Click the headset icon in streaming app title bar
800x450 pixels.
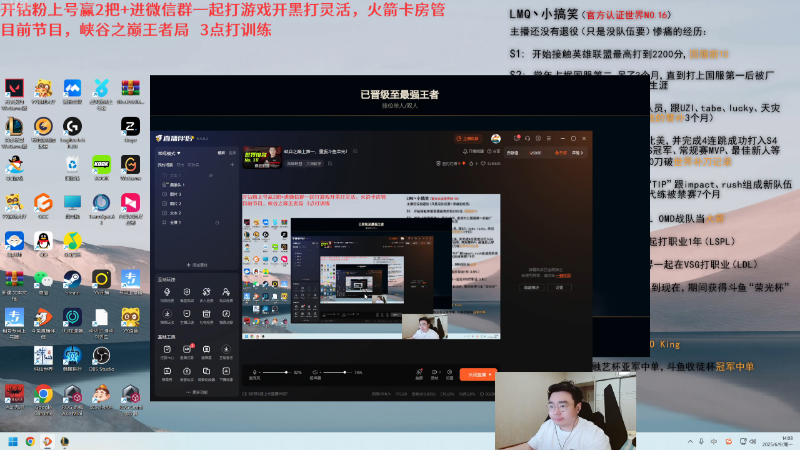[528, 138]
